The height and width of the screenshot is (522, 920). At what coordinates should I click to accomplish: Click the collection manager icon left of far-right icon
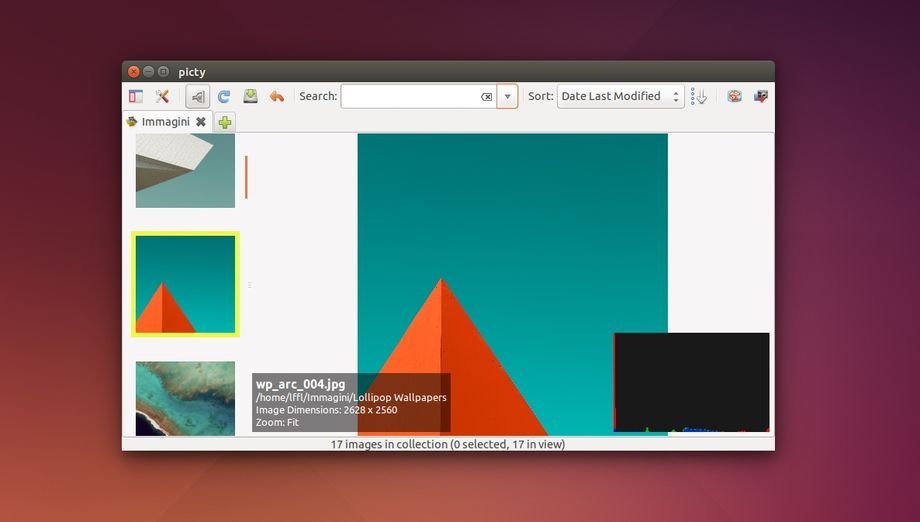tap(734, 97)
